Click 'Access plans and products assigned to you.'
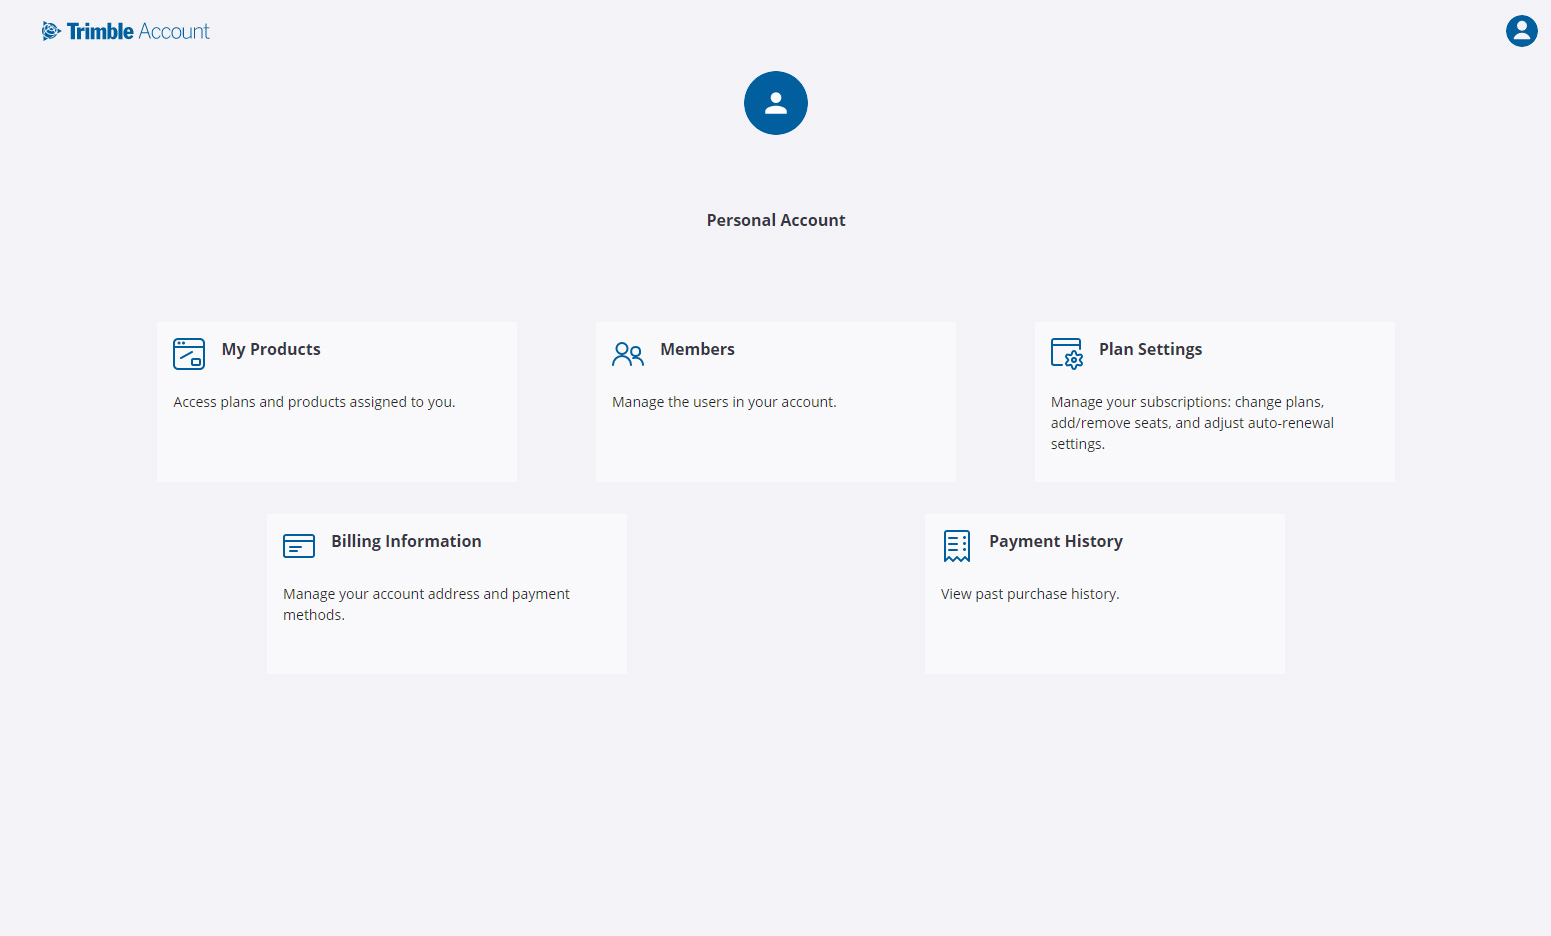 [x=314, y=402]
